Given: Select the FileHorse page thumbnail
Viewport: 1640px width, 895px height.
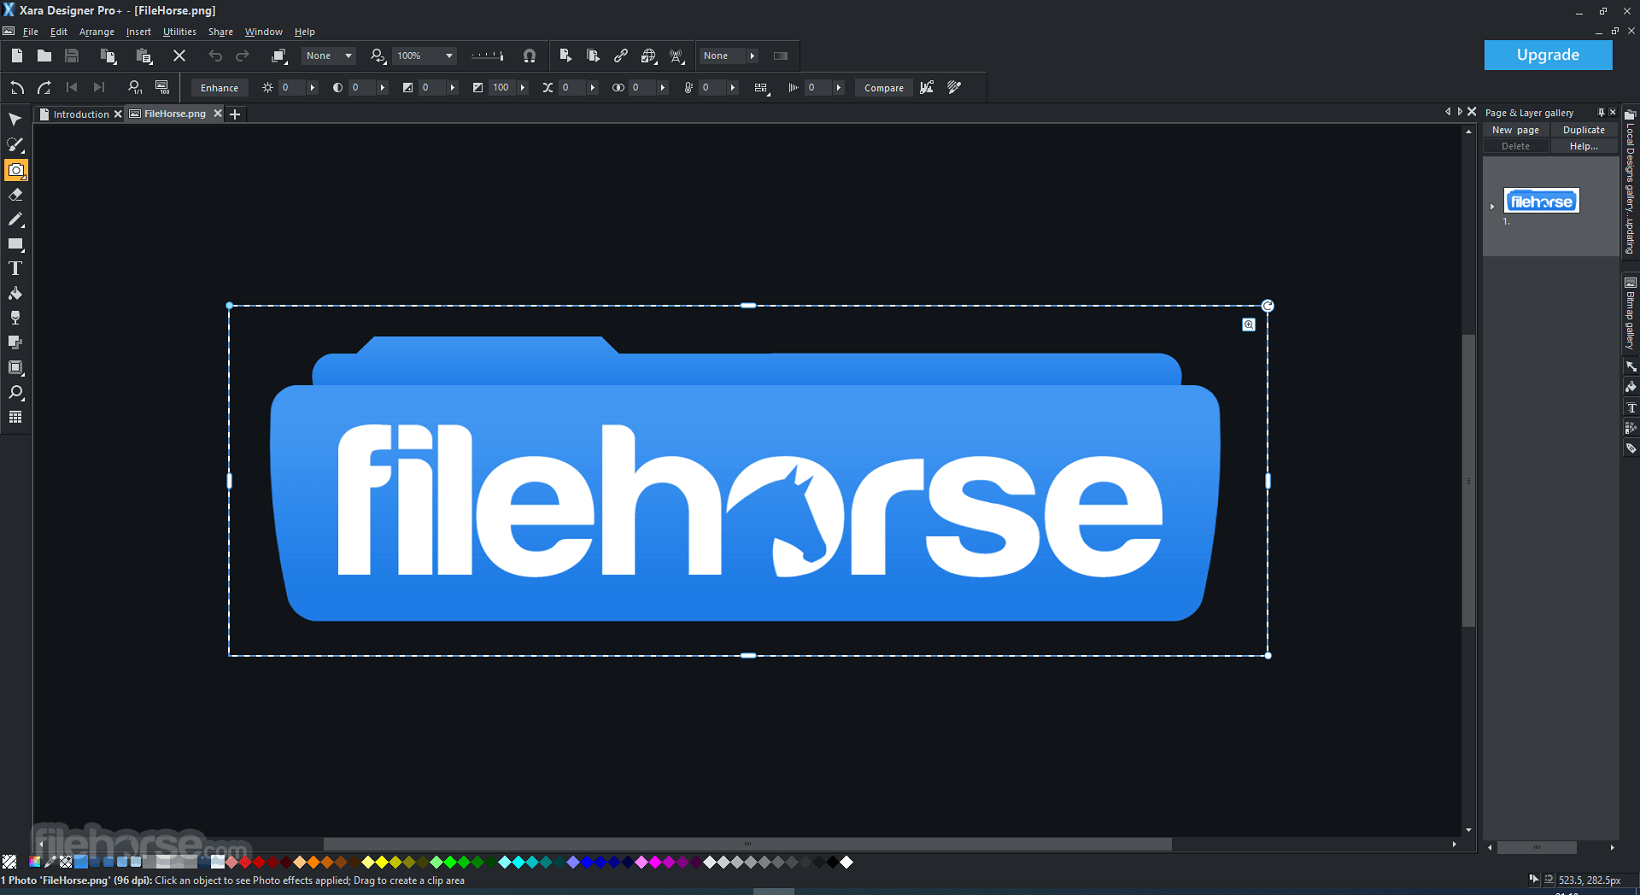Looking at the screenshot, I should click(x=1541, y=201).
